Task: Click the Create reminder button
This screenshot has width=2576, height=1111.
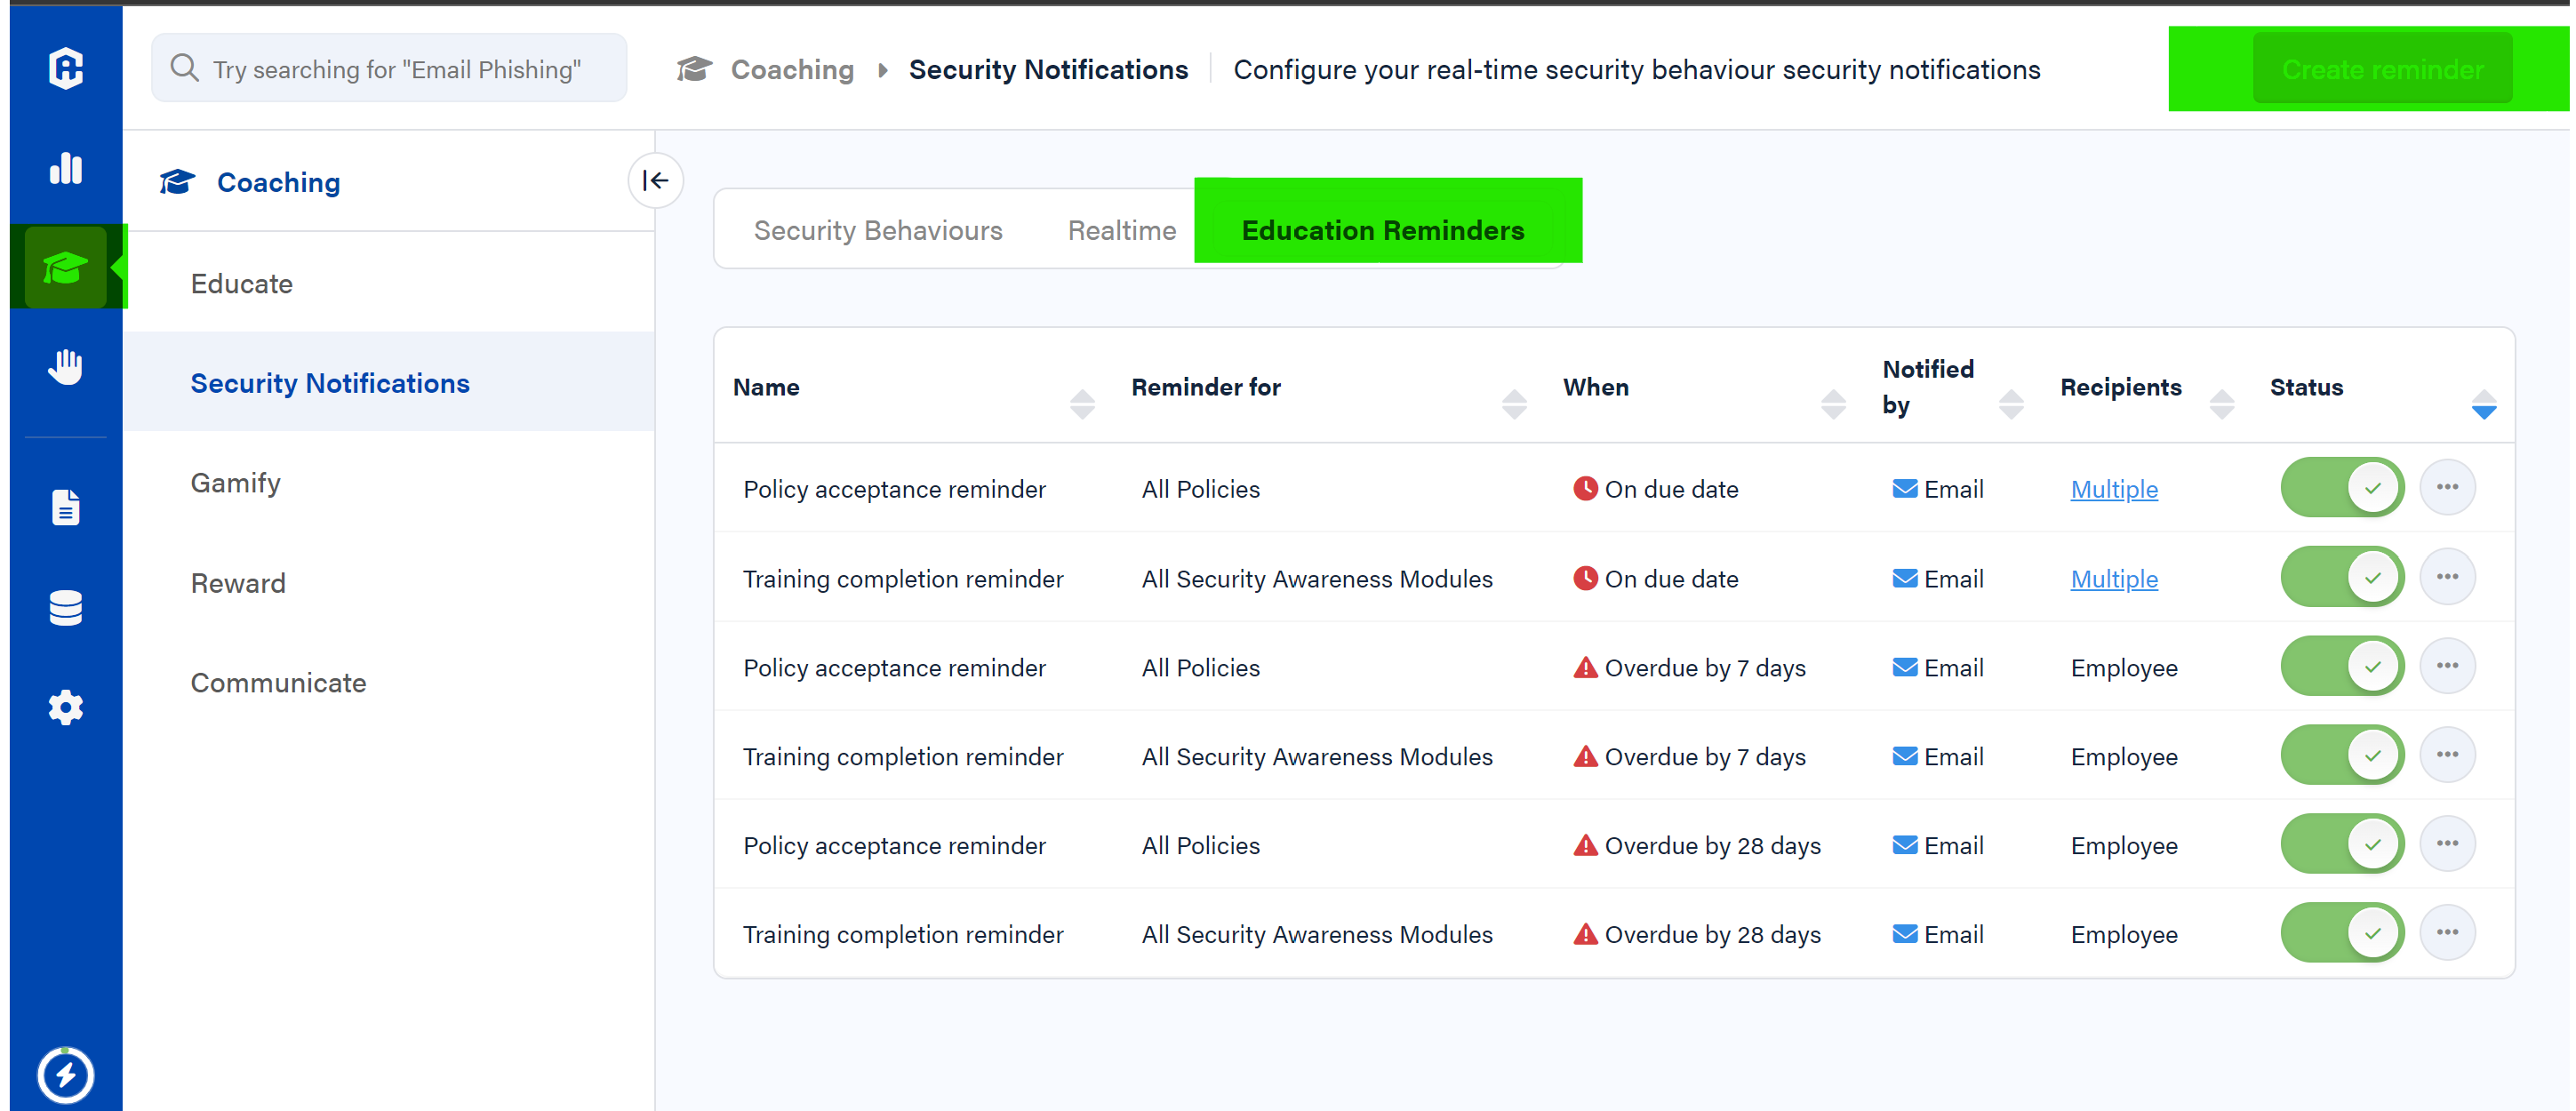Action: [2381, 69]
